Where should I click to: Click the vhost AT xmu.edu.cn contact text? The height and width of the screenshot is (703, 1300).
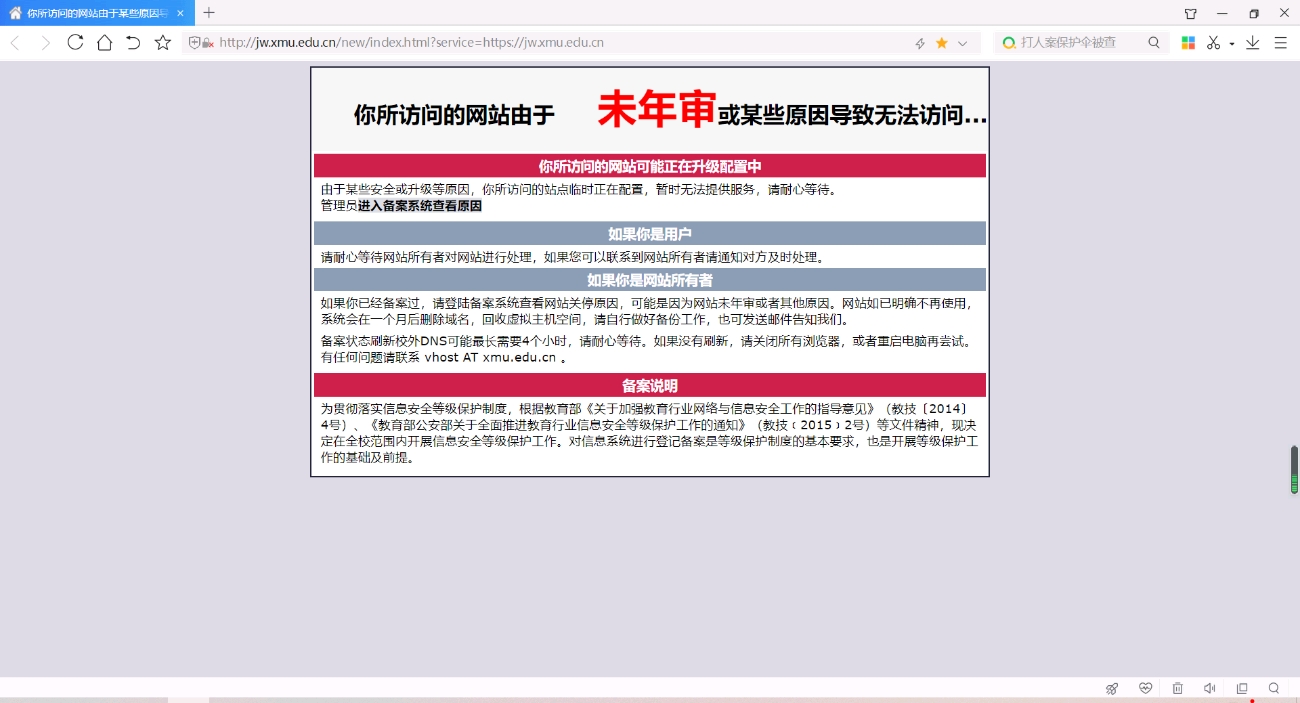pos(490,357)
